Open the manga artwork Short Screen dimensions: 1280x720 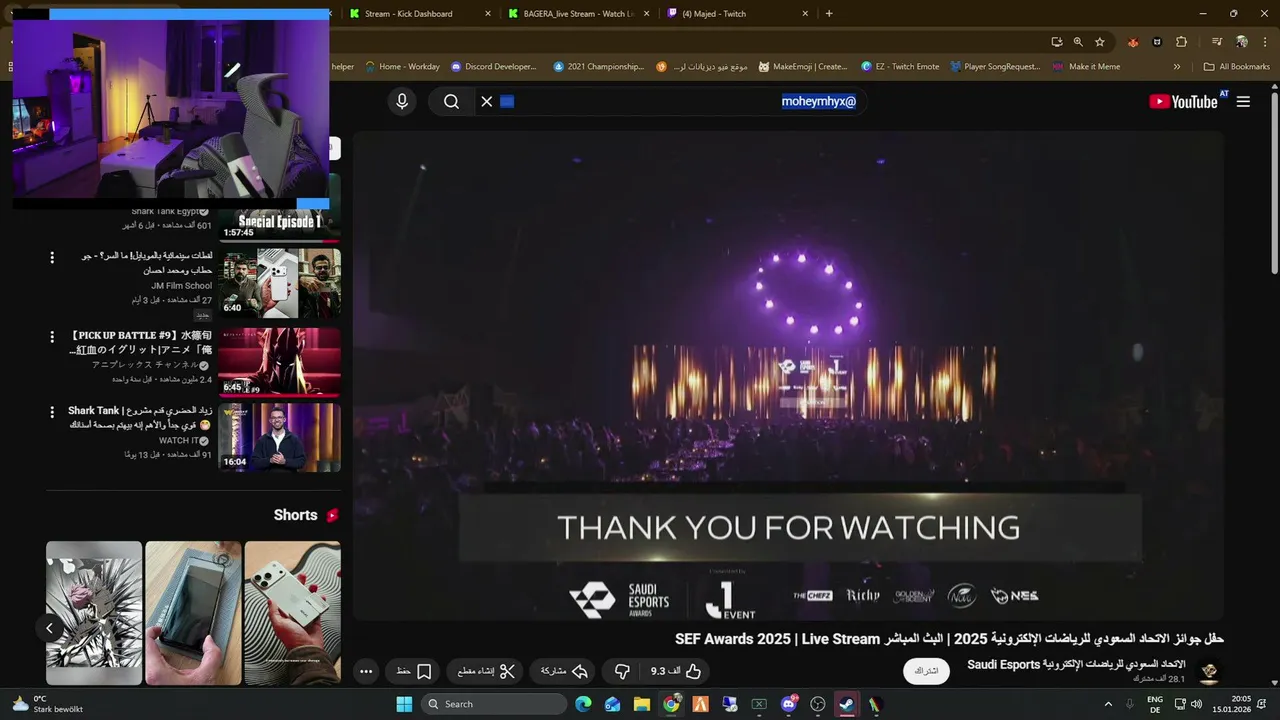coord(94,613)
